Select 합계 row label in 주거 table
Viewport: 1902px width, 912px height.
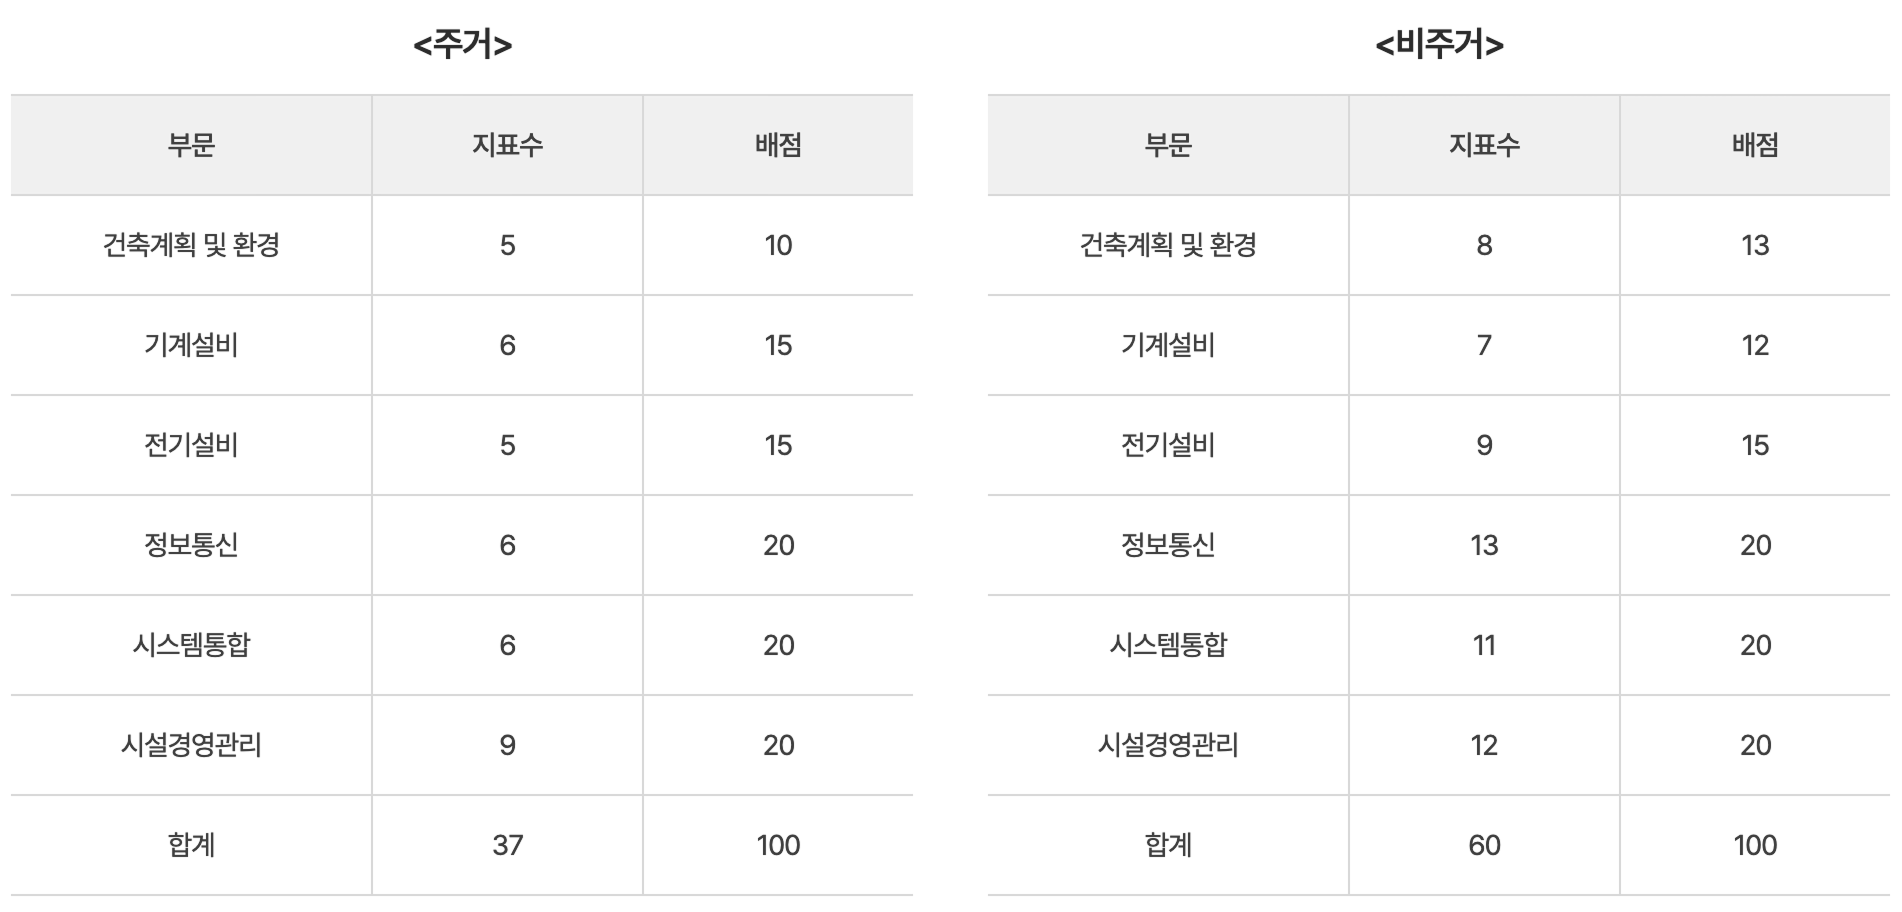191,845
